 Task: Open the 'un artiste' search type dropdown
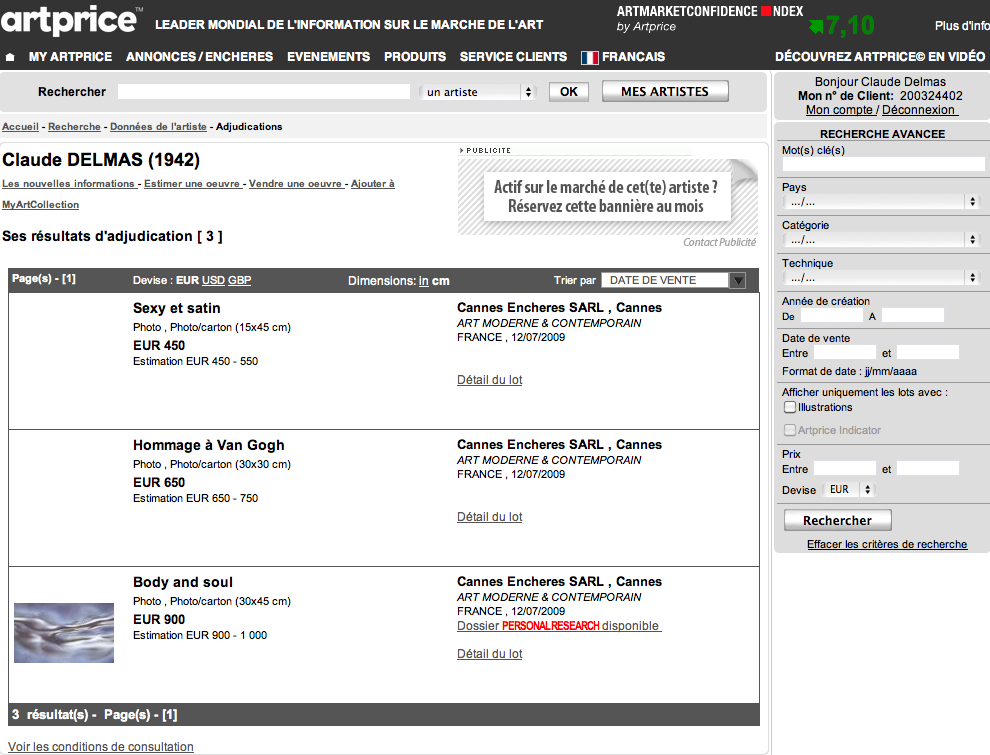[x=478, y=92]
